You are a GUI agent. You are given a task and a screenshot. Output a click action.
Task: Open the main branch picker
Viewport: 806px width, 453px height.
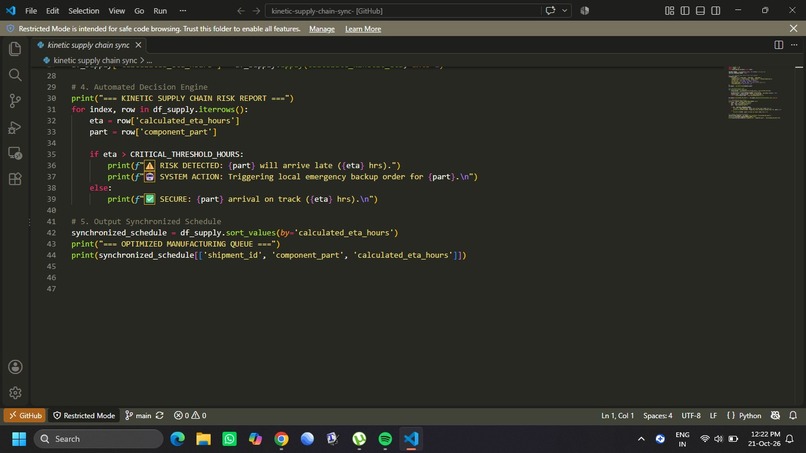click(x=138, y=415)
